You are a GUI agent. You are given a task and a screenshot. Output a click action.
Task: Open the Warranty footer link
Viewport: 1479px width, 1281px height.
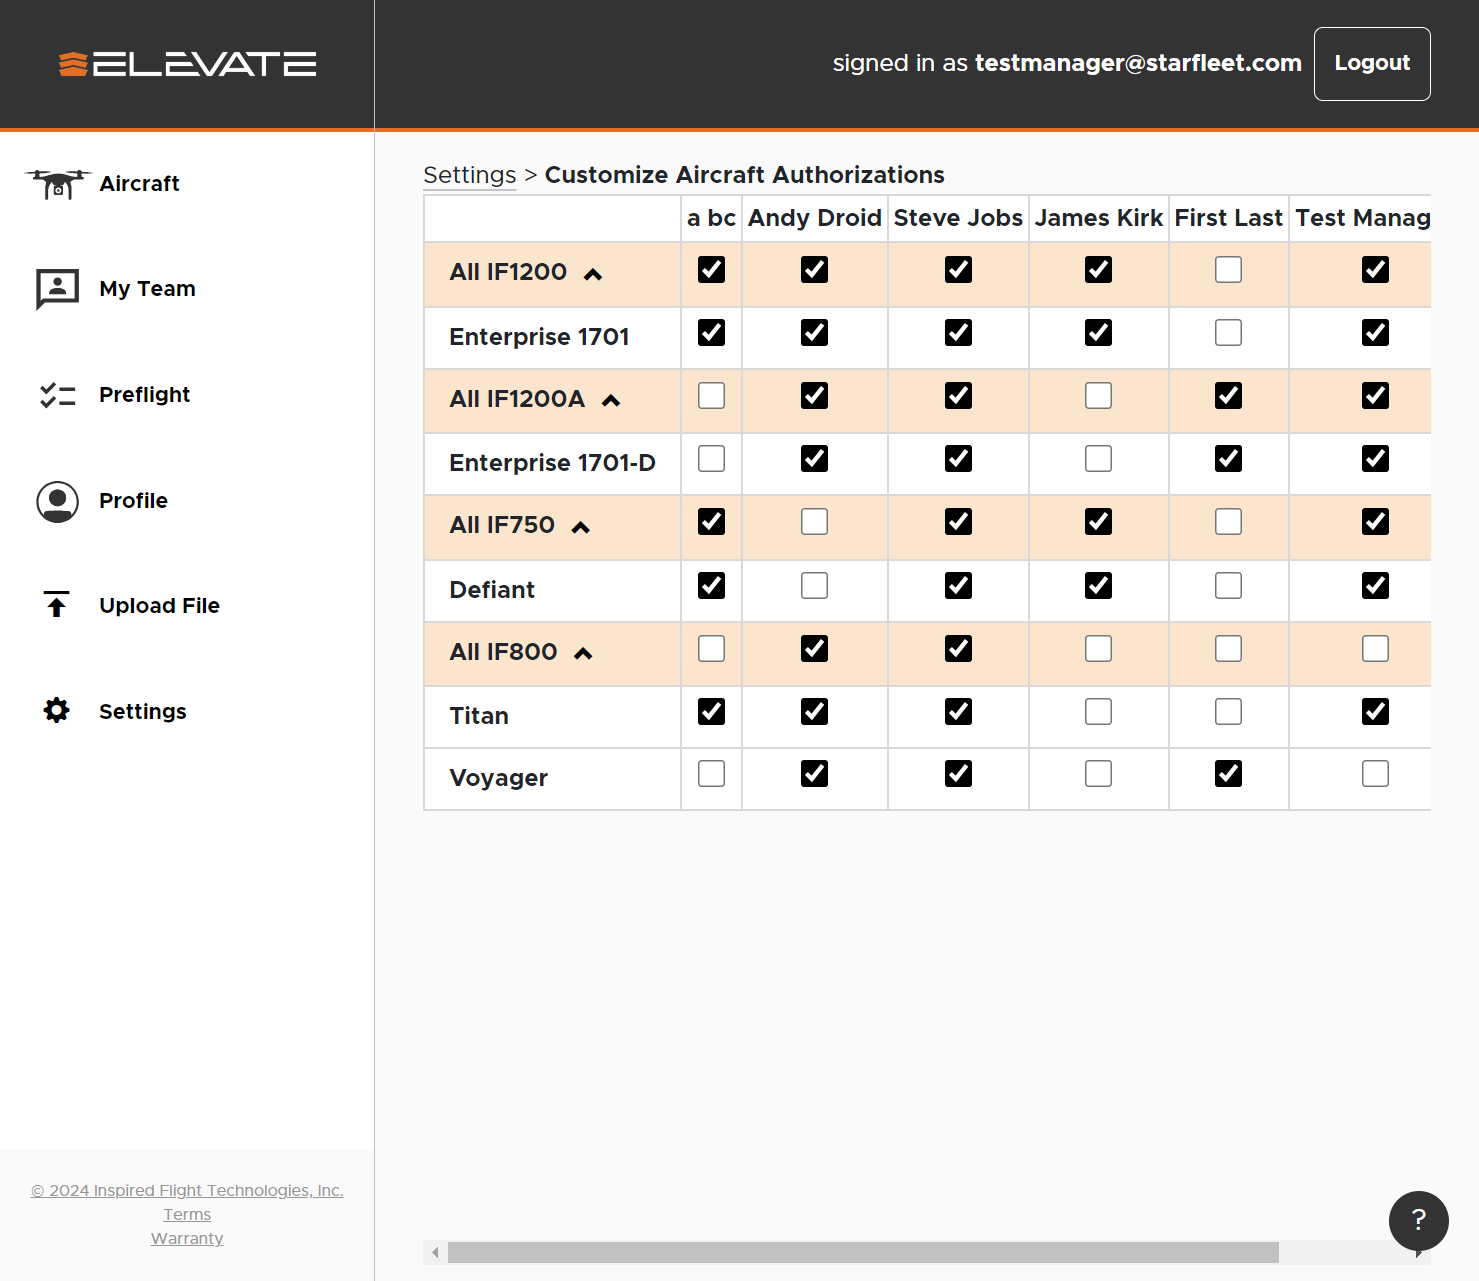[x=187, y=1238]
